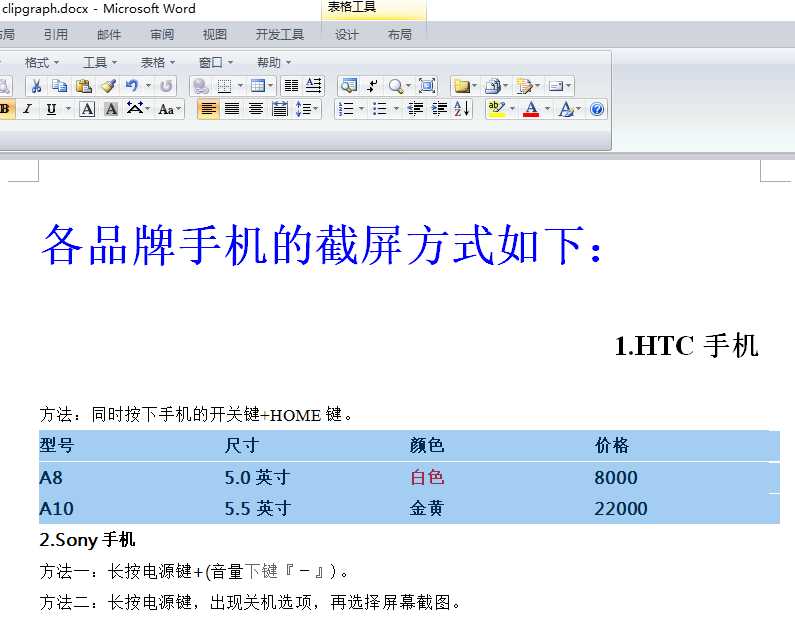Open the Line Spacing dropdown
Viewport: 795px width, 637px height.
coord(307,109)
